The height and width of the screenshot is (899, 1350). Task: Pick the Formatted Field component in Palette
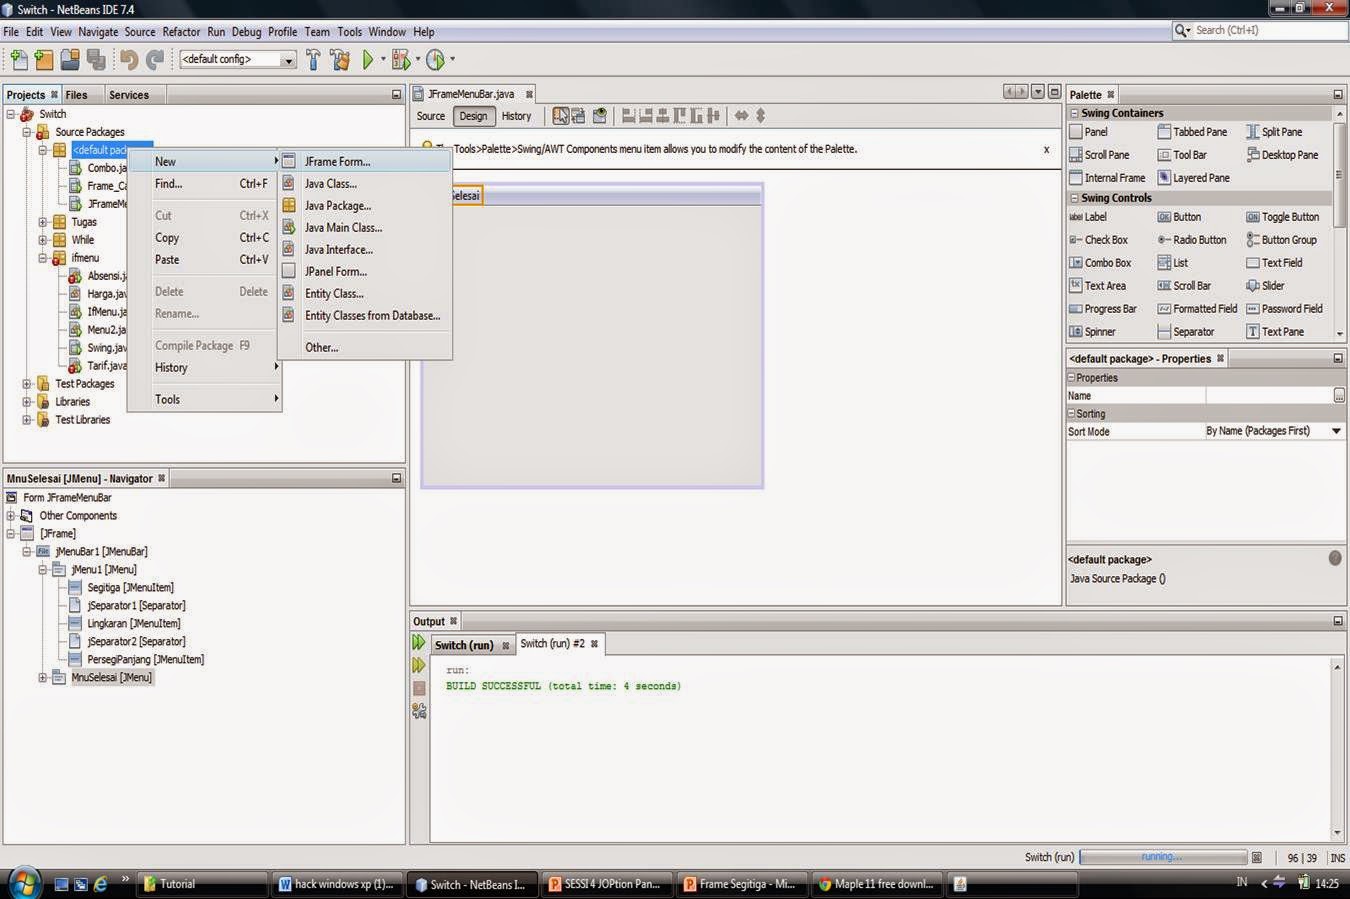click(1197, 309)
